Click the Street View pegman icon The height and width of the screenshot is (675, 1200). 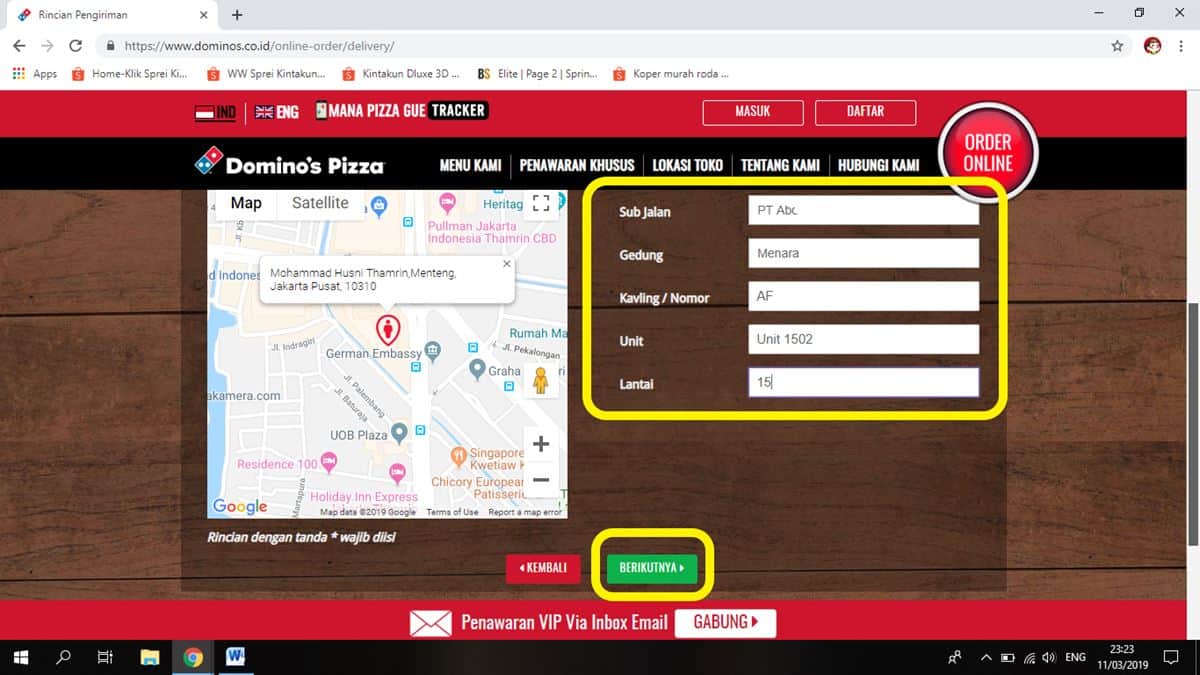[541, 380]
